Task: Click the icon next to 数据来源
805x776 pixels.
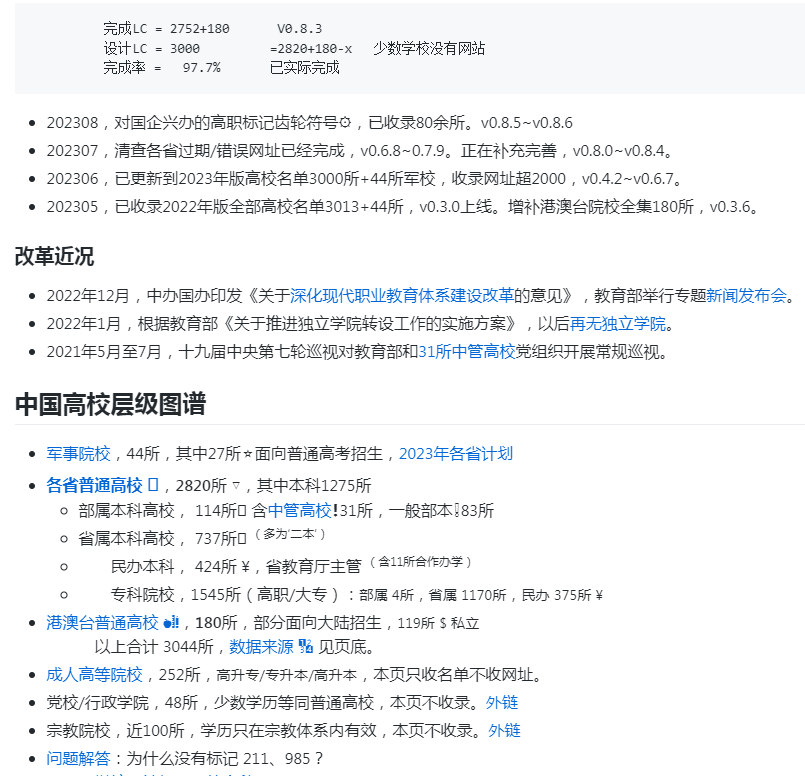Action: (305, 646)
